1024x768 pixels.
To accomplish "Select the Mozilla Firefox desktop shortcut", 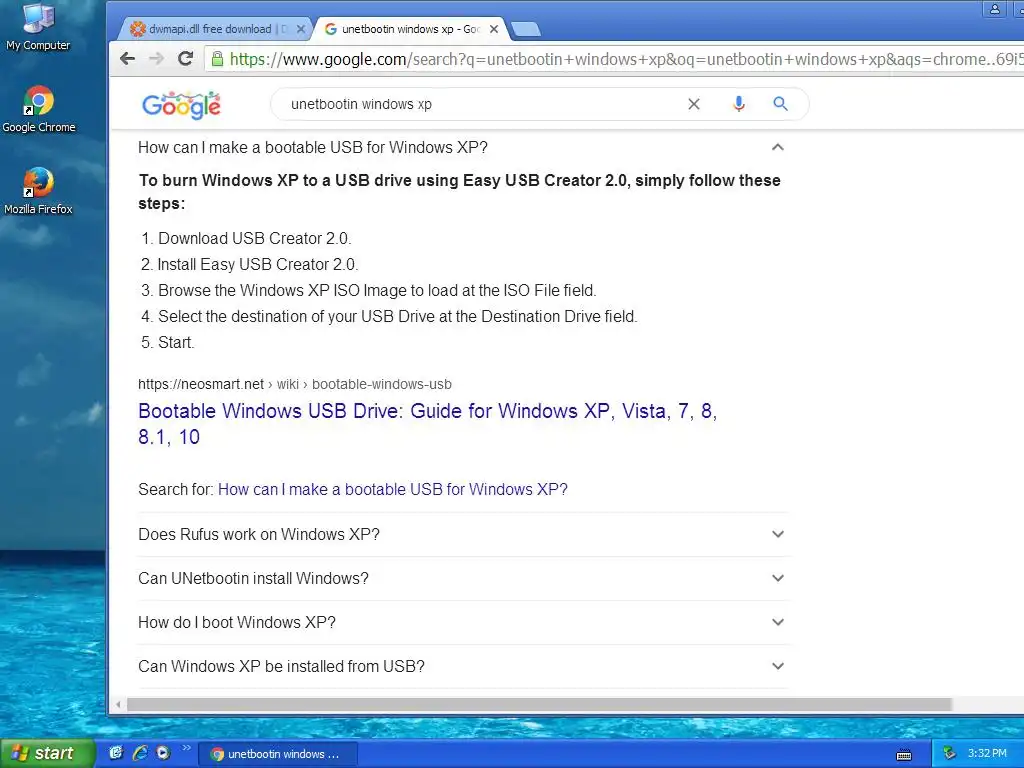I will tap(38, 191).
